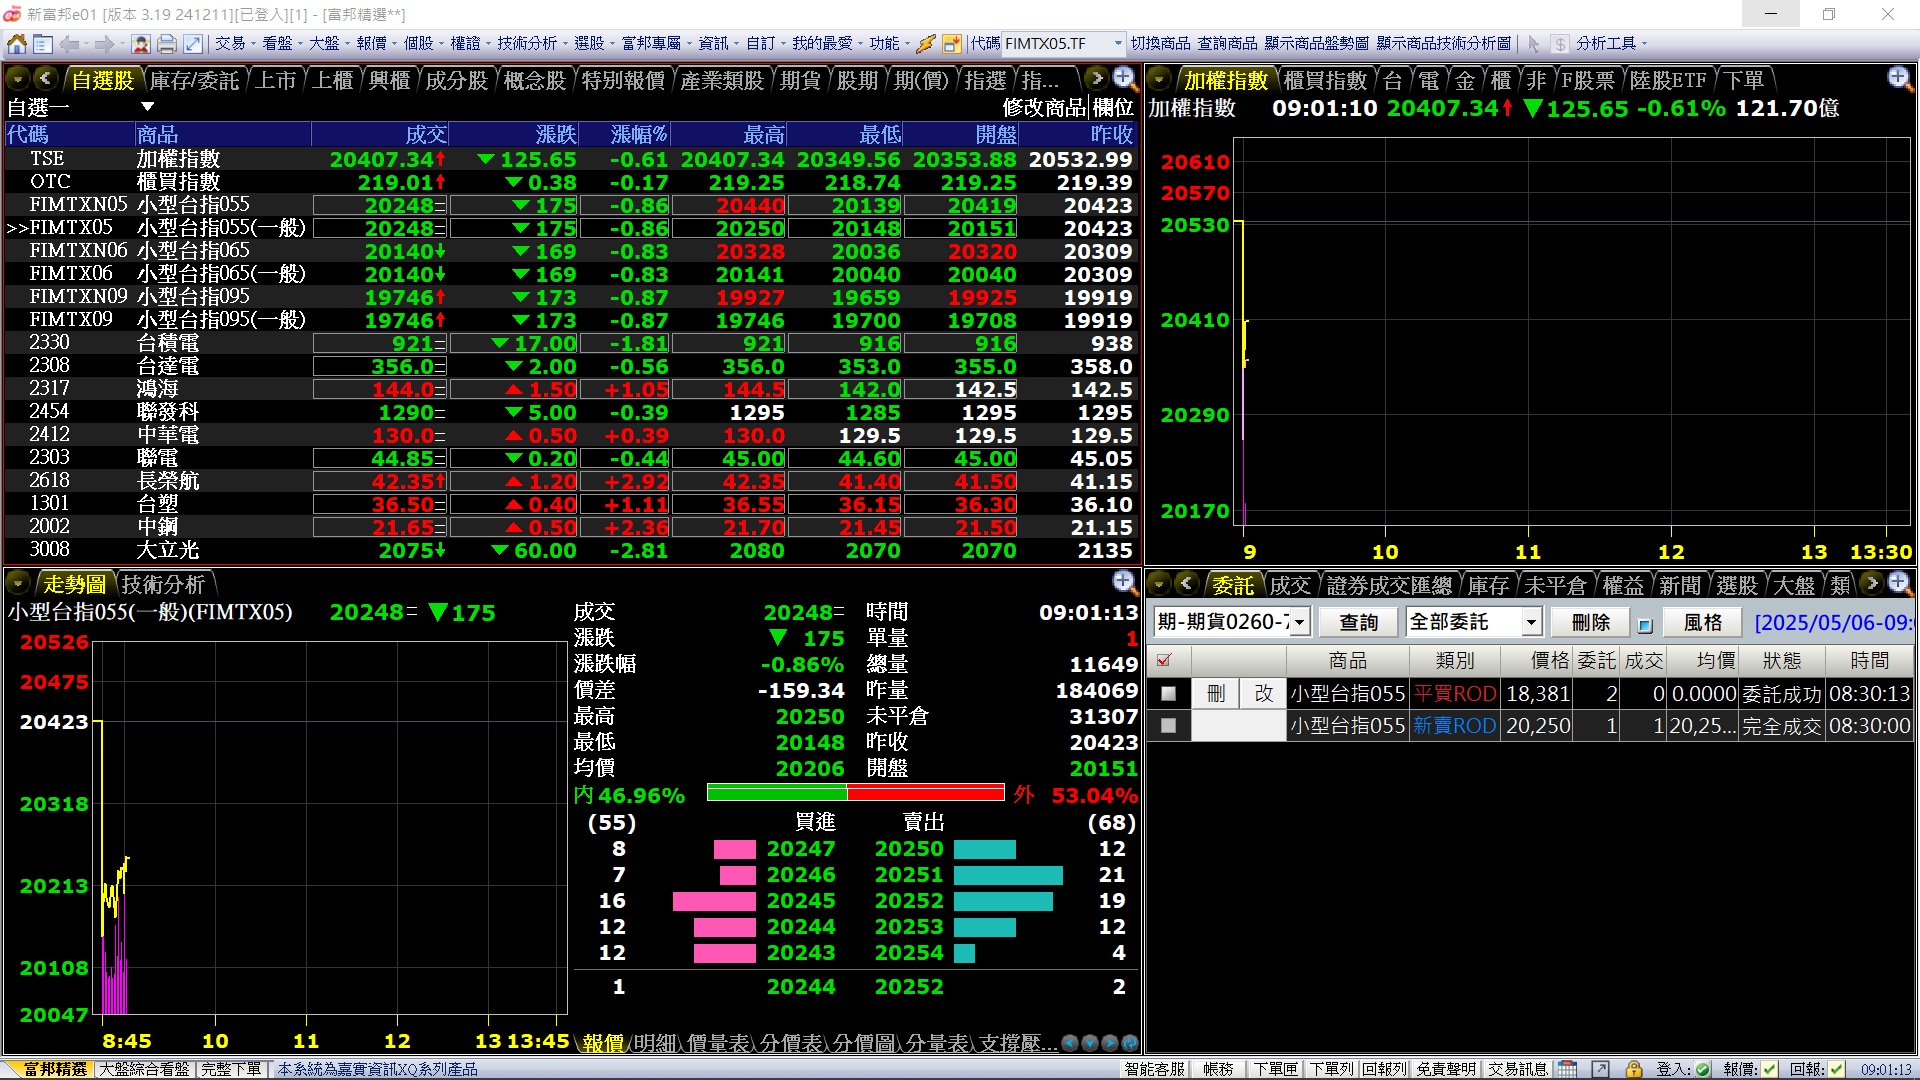Click the blue left arrow below quote tabs
This screenshot has height=1080, width=1920.
click(1070, 1043)
